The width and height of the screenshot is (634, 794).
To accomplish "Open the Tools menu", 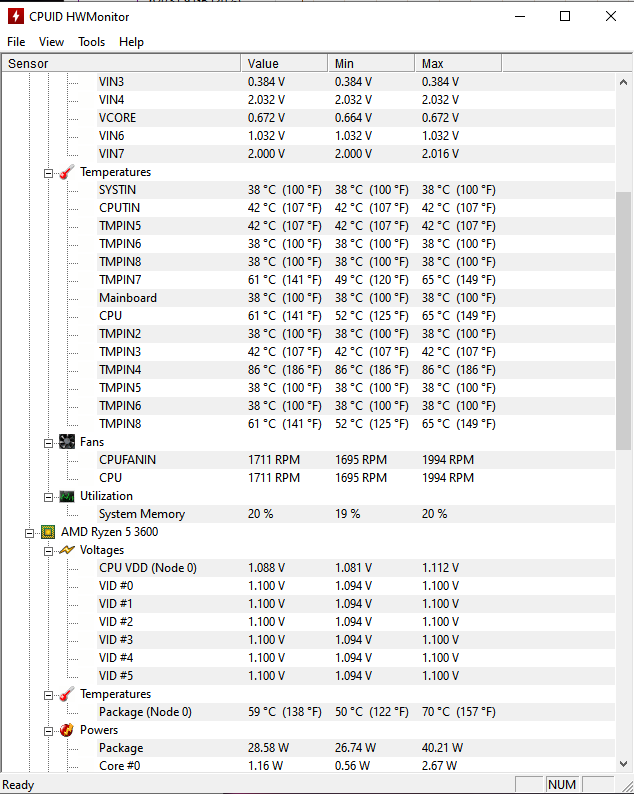I will (x=91, y=42).
